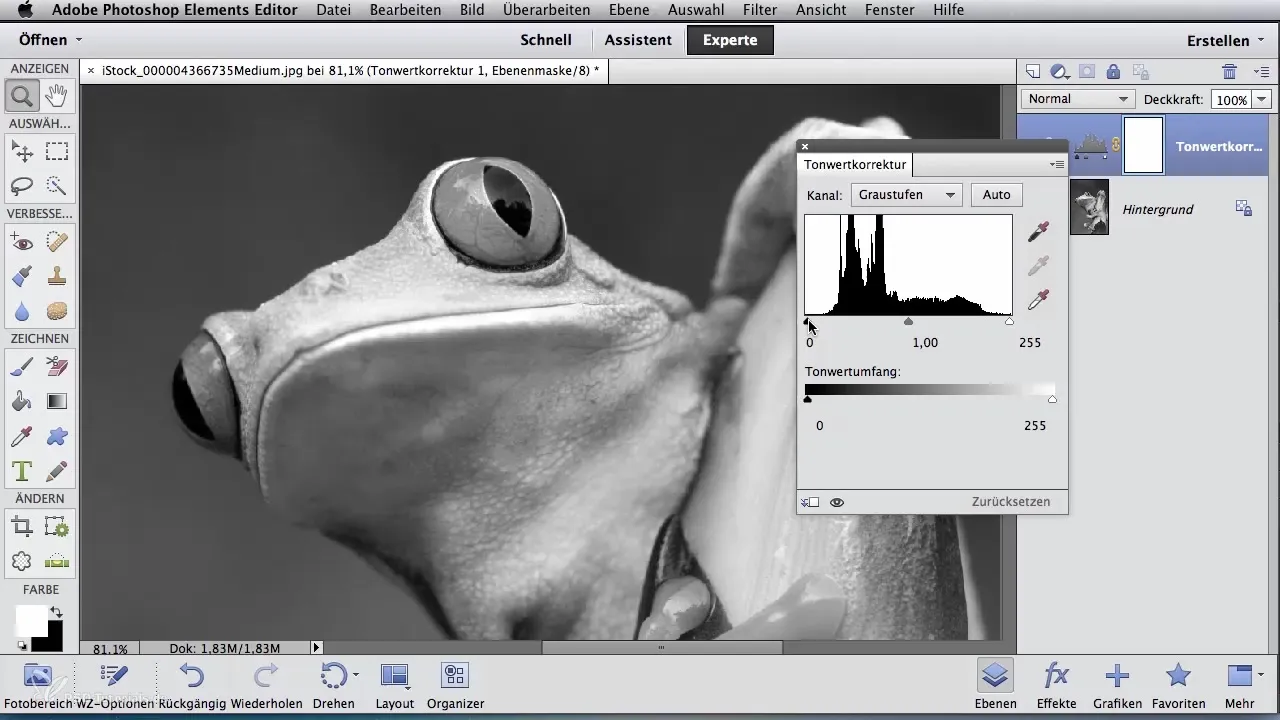
Task: Select the Sponge tool
Action: tap(57, 311)
